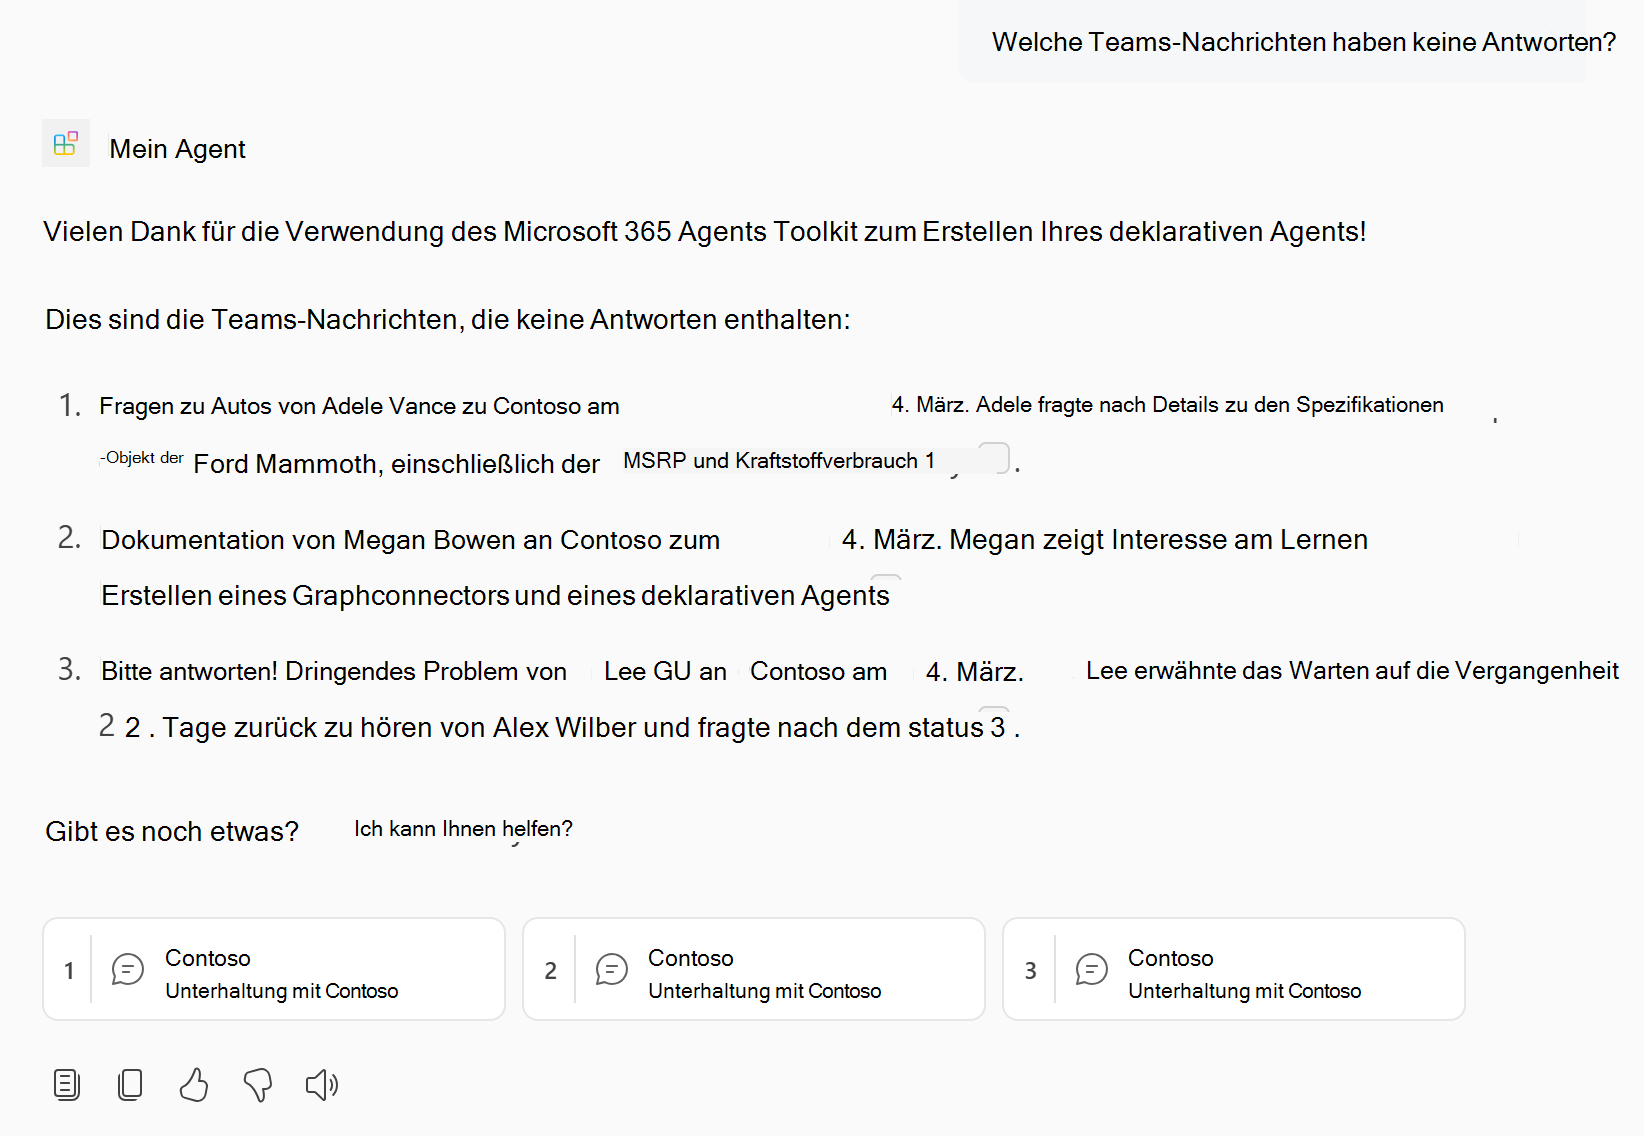Click the chat bubble icon on card 3
The height and width of the screenshot is (1136, 1644).
(x=1091, y=969)
